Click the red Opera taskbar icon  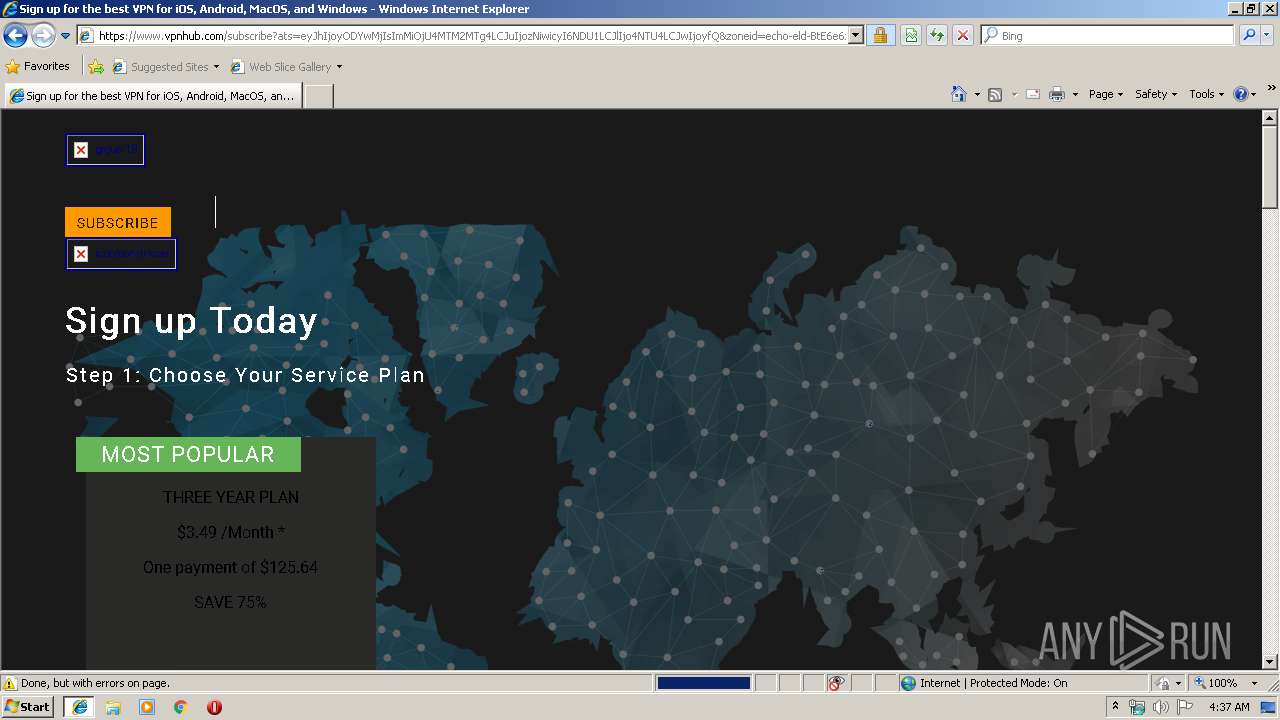point(214,707)
